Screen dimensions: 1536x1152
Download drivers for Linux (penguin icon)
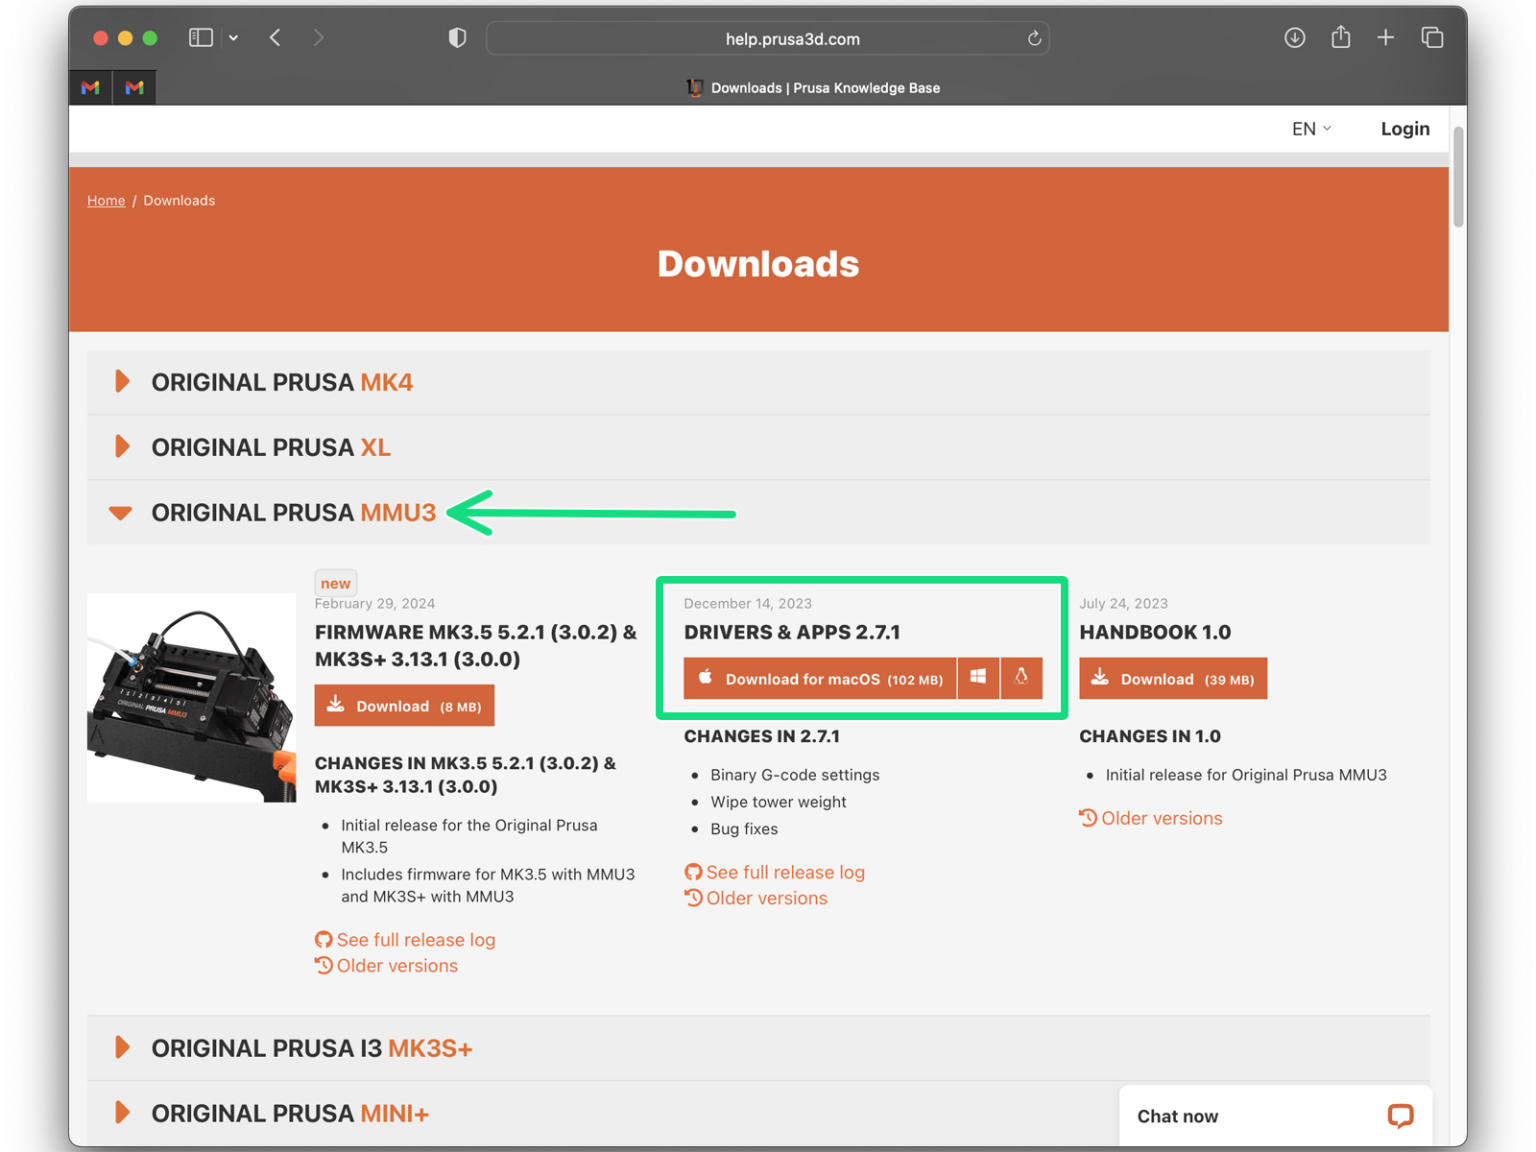1021,678
